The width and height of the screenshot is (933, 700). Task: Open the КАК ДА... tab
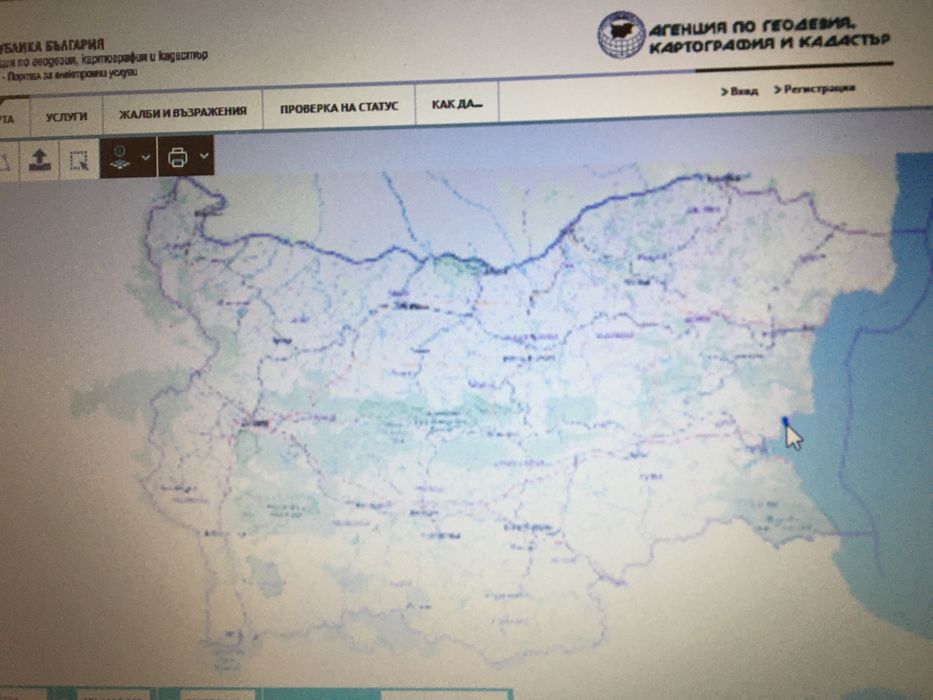click(x=456, y=105)
